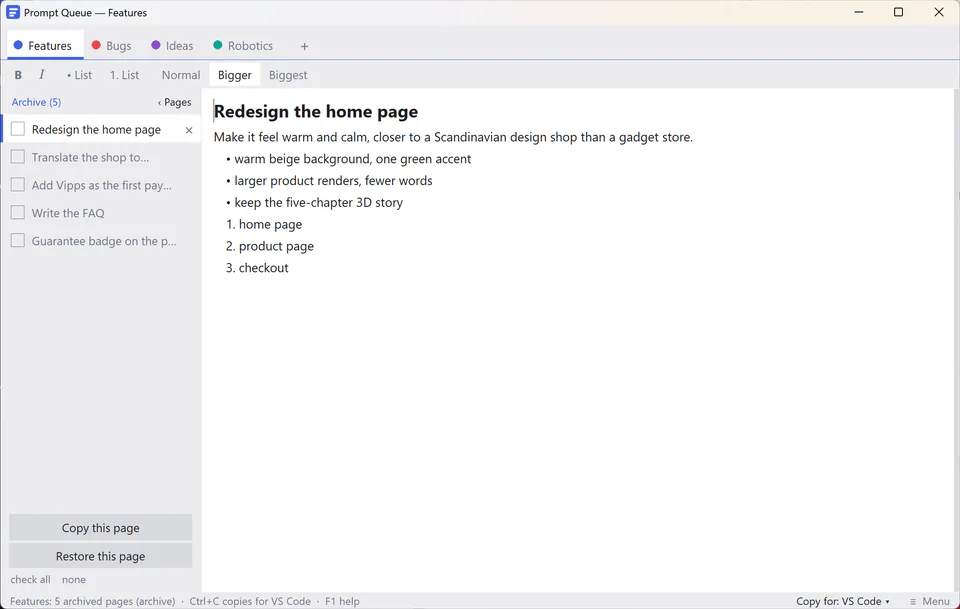960x609 pixels.
Task: Click the green dot on the Robotics tab
Action: point(217,45)
